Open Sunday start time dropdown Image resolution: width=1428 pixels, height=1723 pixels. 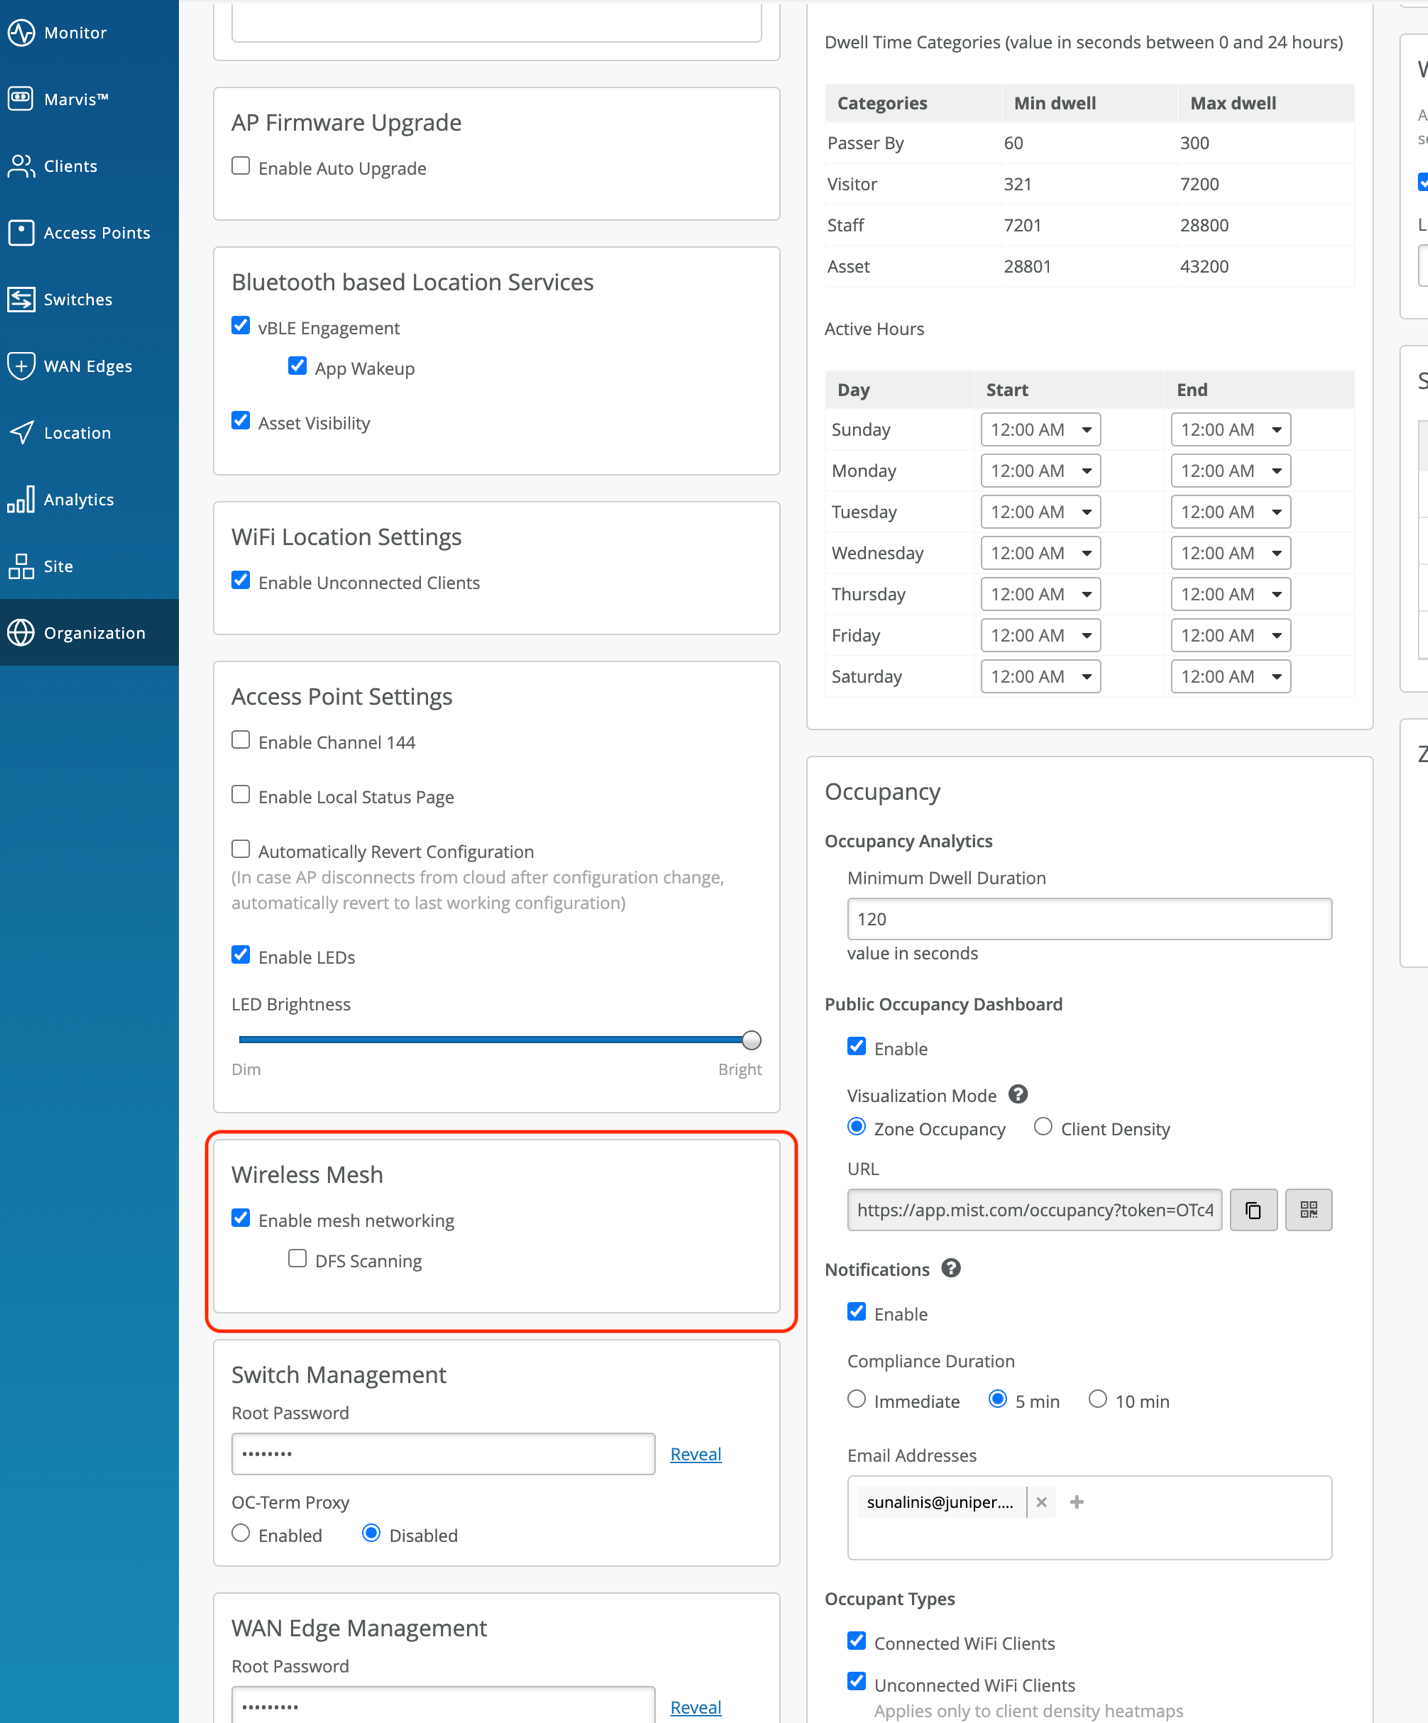click(x=1040, y=430)
